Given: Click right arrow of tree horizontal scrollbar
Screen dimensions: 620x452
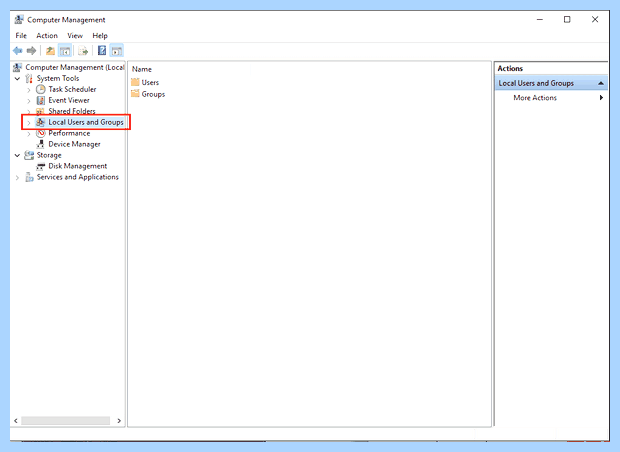Looking at the screenshot, I should (x=119, y=421).
